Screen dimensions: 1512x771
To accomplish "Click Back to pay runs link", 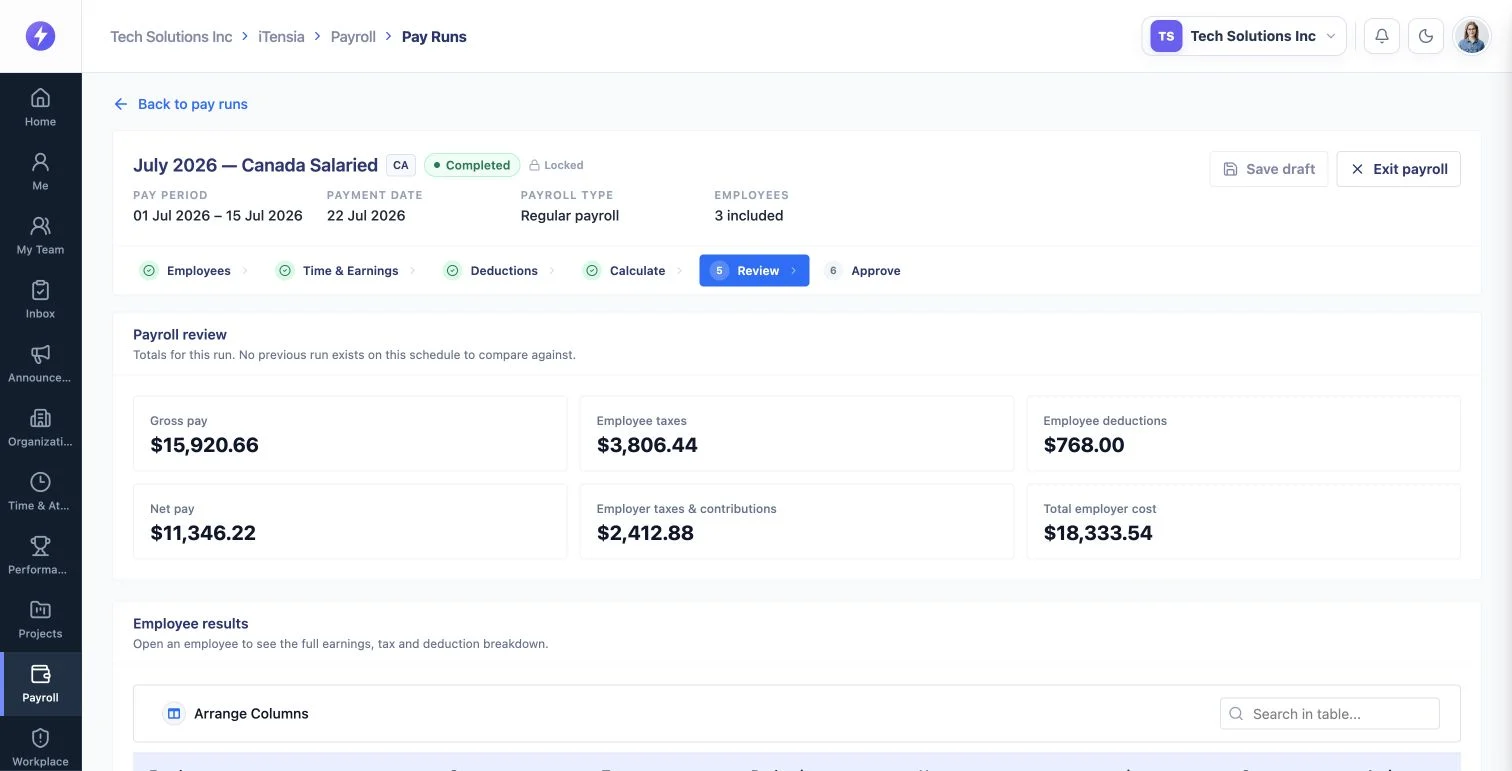I will [x=181, y=104].
